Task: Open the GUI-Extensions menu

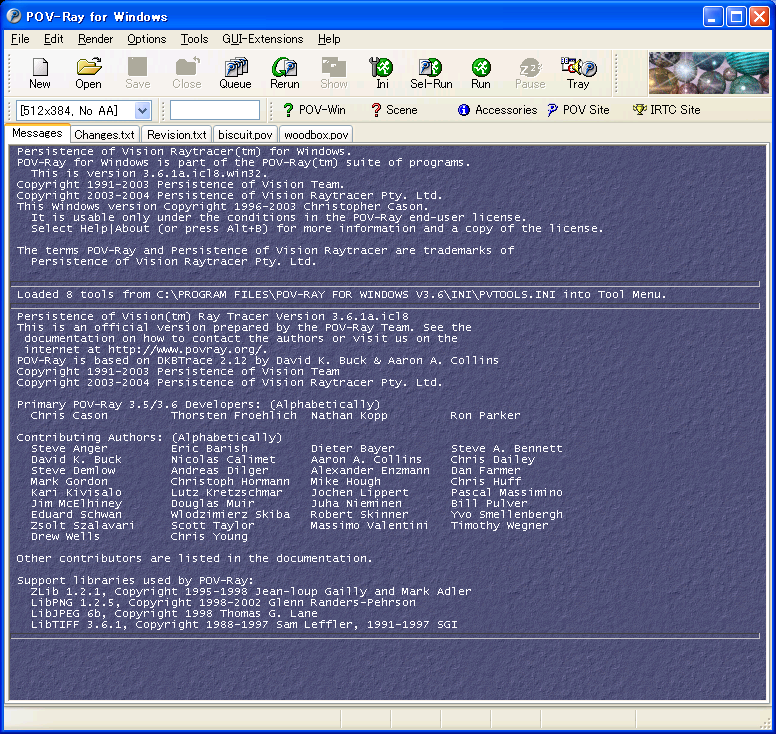Action: click(x=263, y=39)
